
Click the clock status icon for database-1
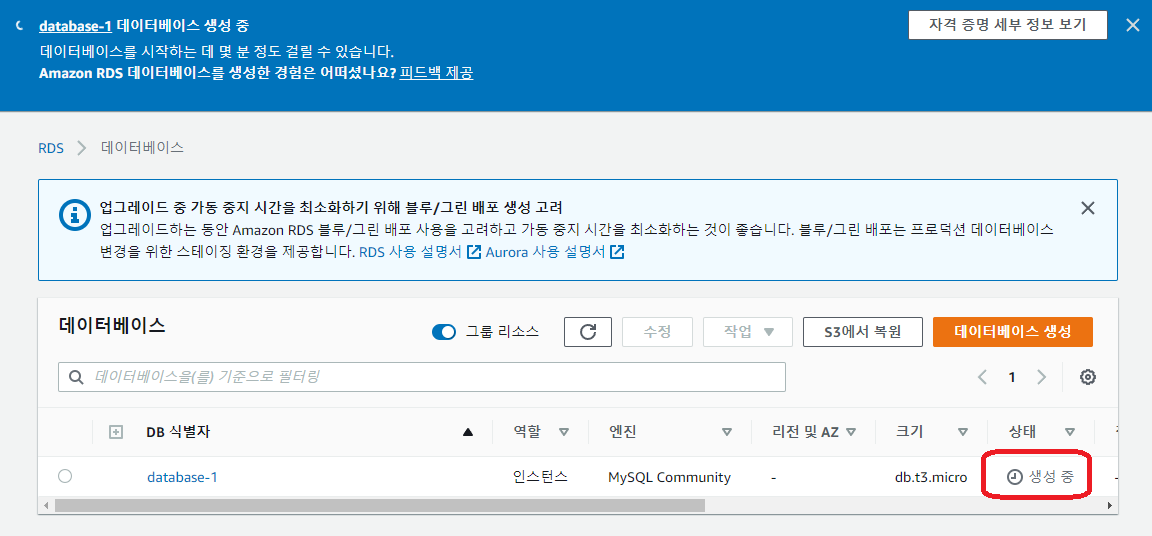coord(1015,477)
